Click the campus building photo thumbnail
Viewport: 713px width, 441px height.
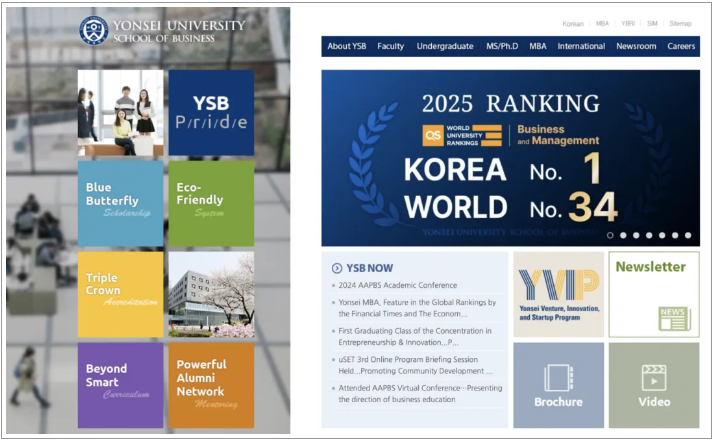(211, 294)
